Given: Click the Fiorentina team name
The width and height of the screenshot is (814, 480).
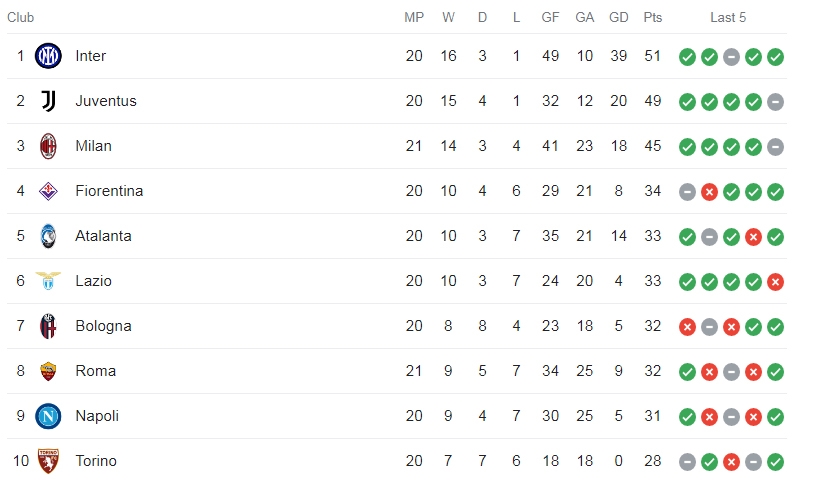Looking at the screenshot, I should pos(109,191).
